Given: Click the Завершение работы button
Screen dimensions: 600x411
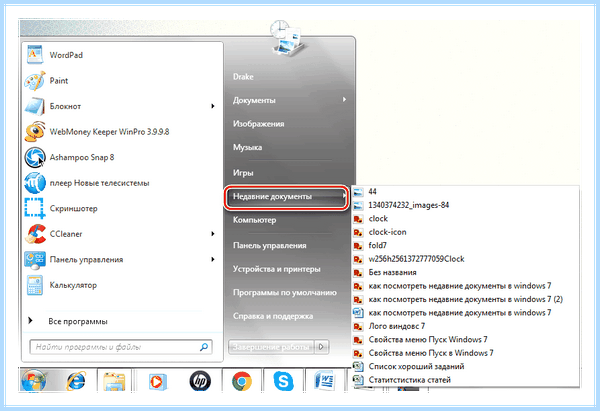Looking at the screenshot, I should coord(271,347).
